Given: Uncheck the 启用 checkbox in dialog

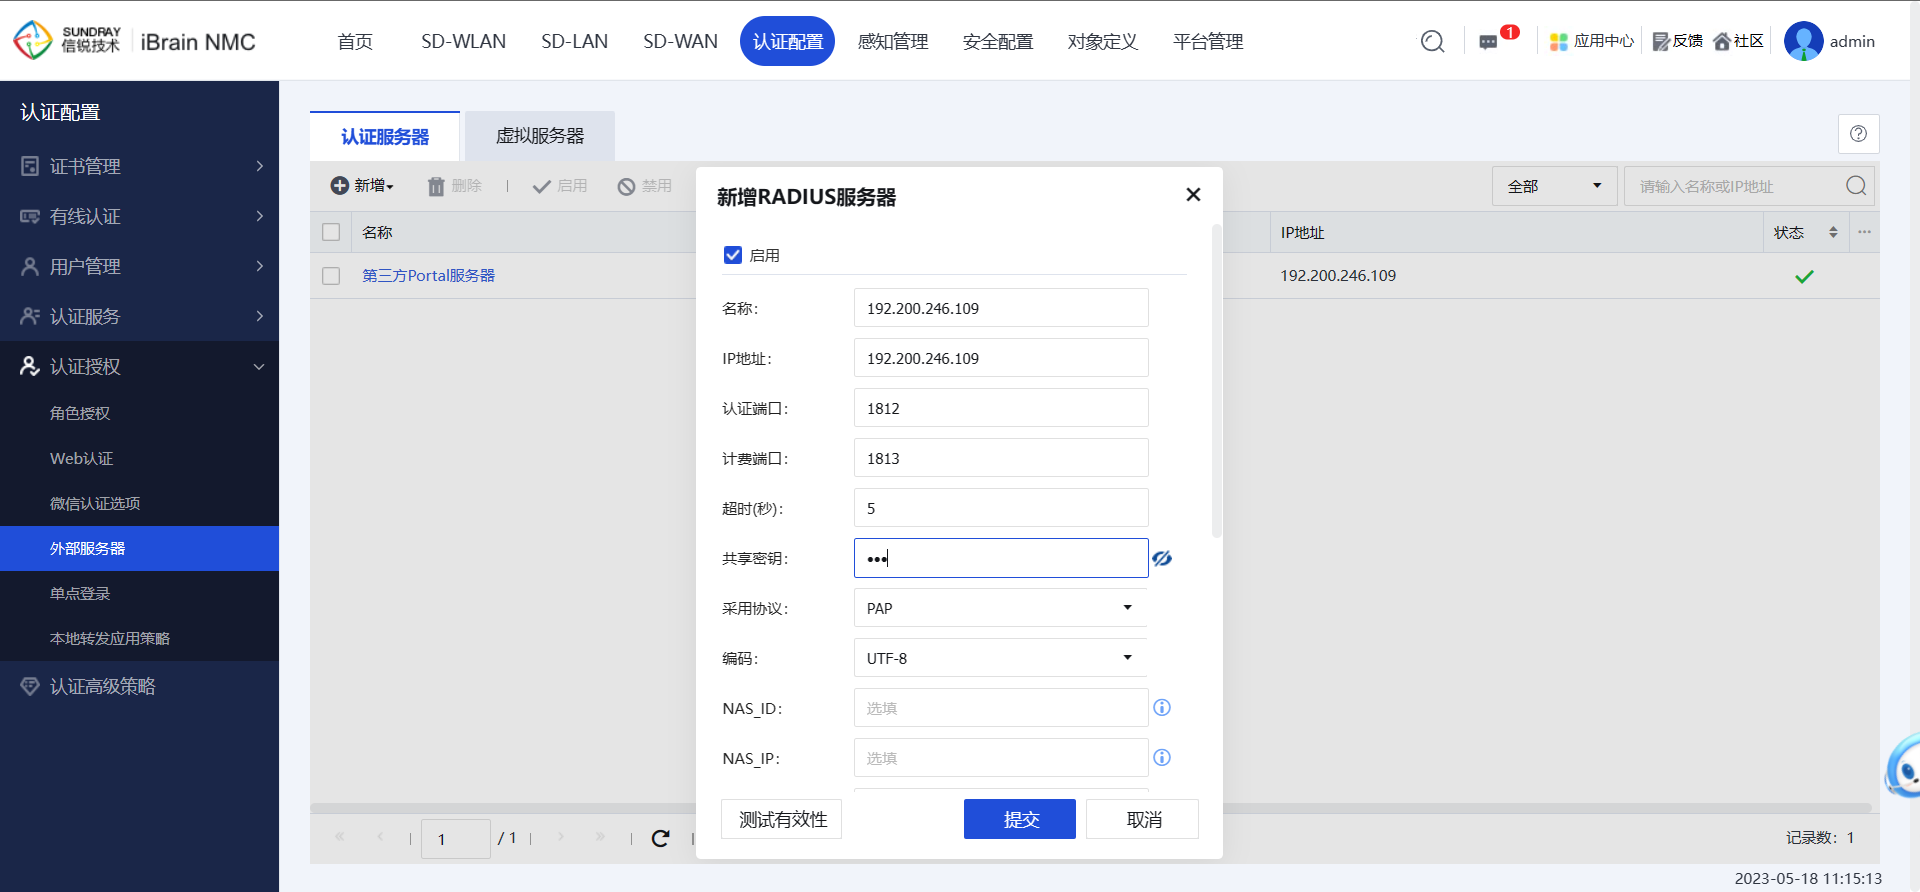Looking at the screenshot, I should (733, 255).
